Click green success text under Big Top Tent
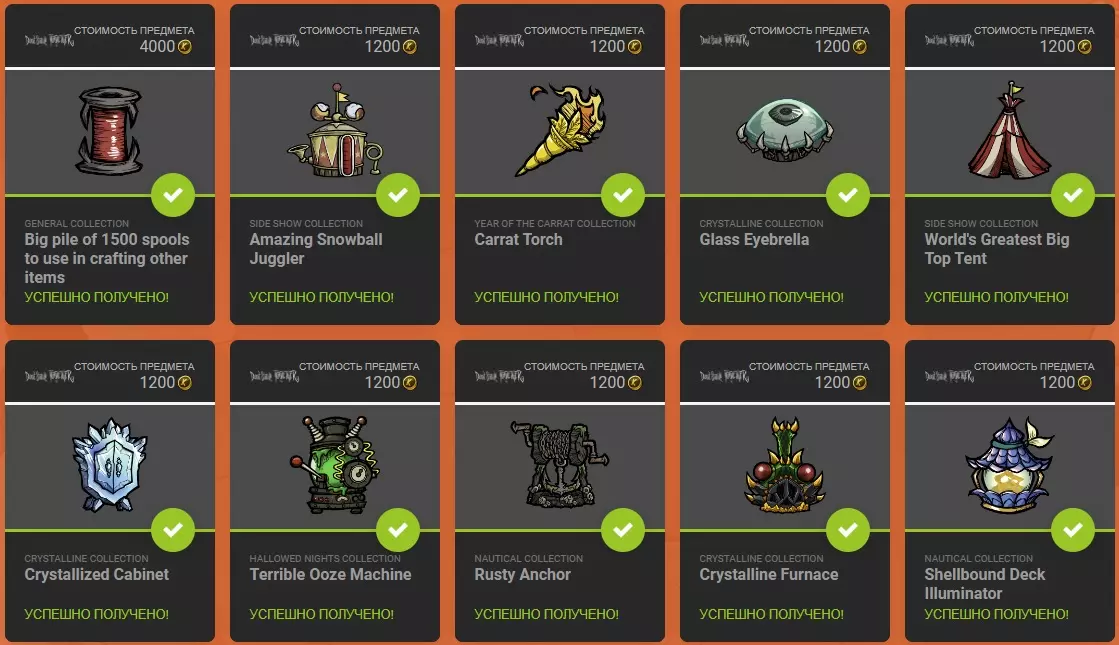 pos(996,297)
